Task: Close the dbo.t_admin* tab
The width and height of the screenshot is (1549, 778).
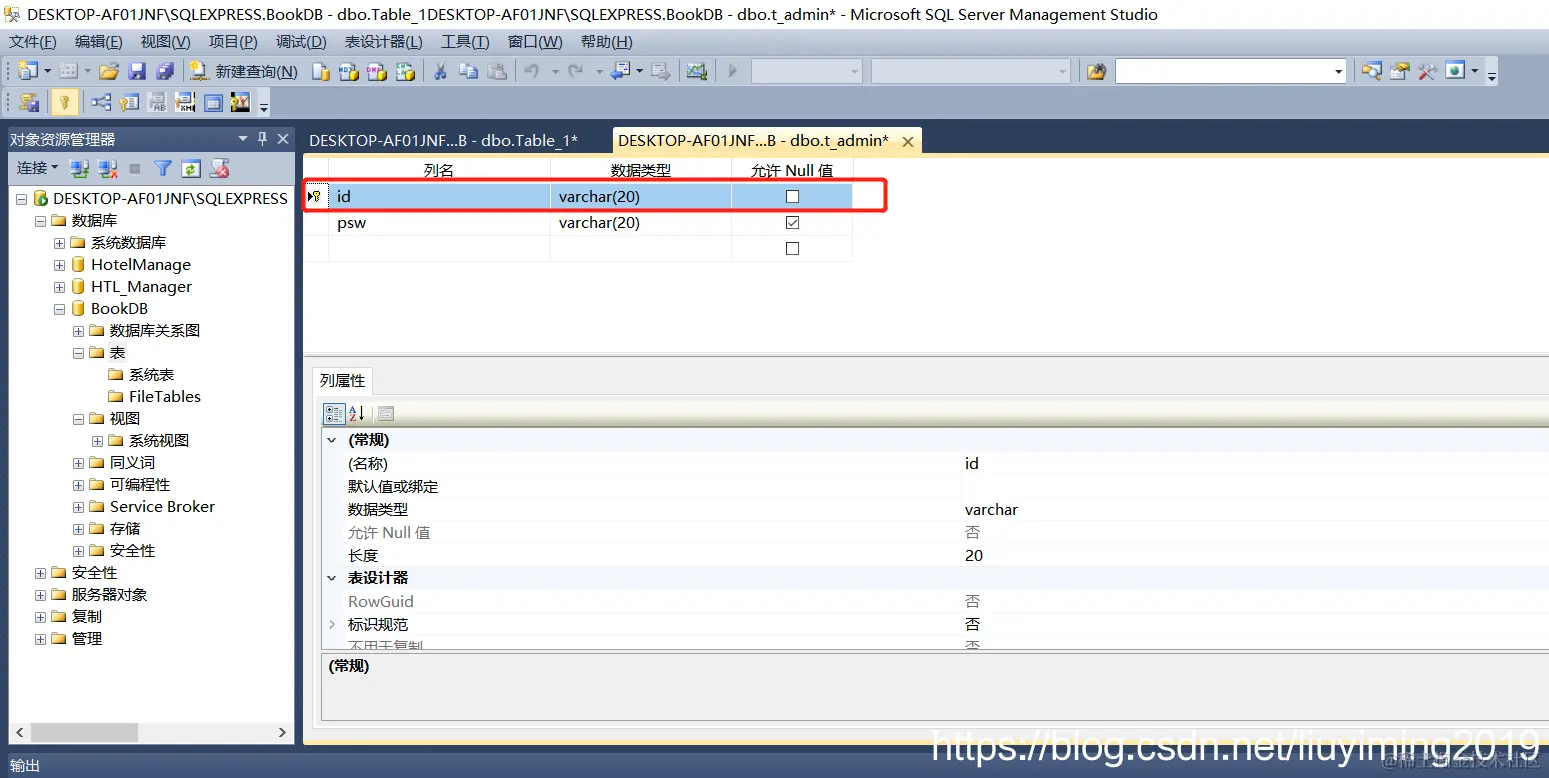Action: (x=908, y=142)
